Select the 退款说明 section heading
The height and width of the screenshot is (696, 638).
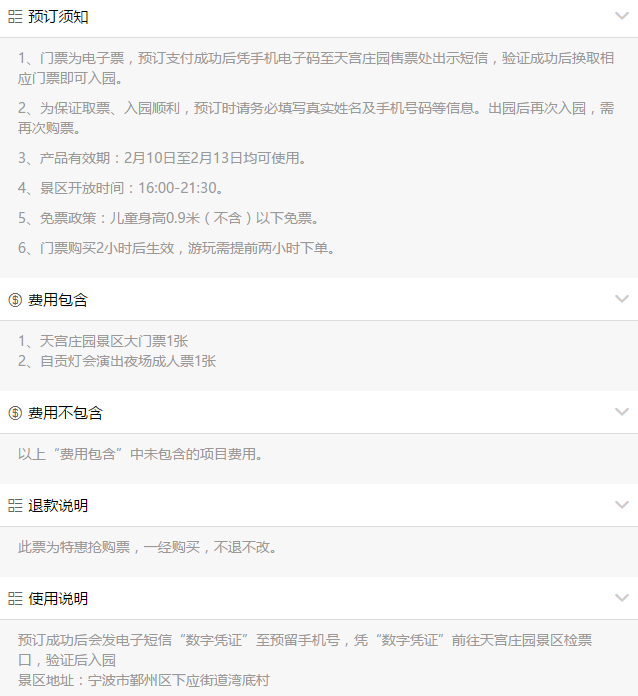click(x=58, y=506)
